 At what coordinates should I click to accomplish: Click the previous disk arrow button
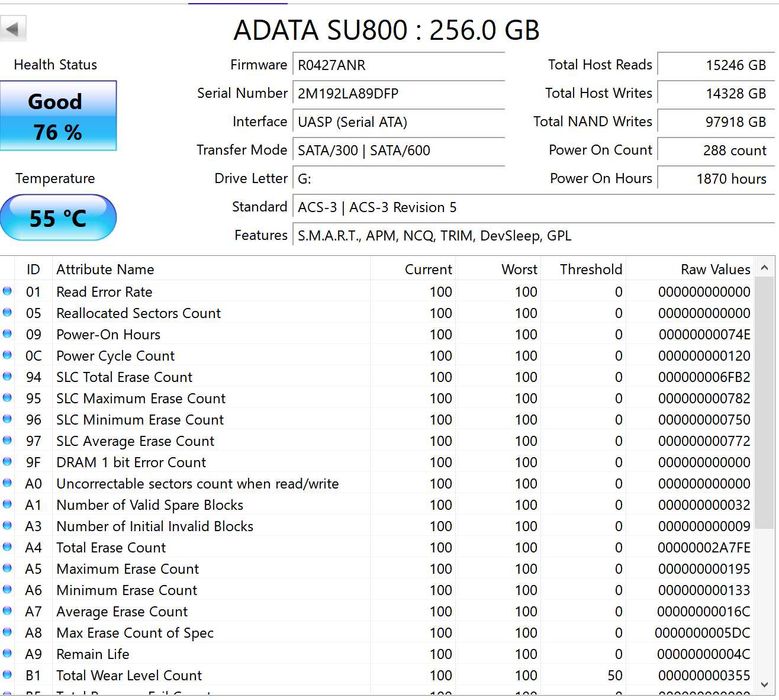pos(13,29)
